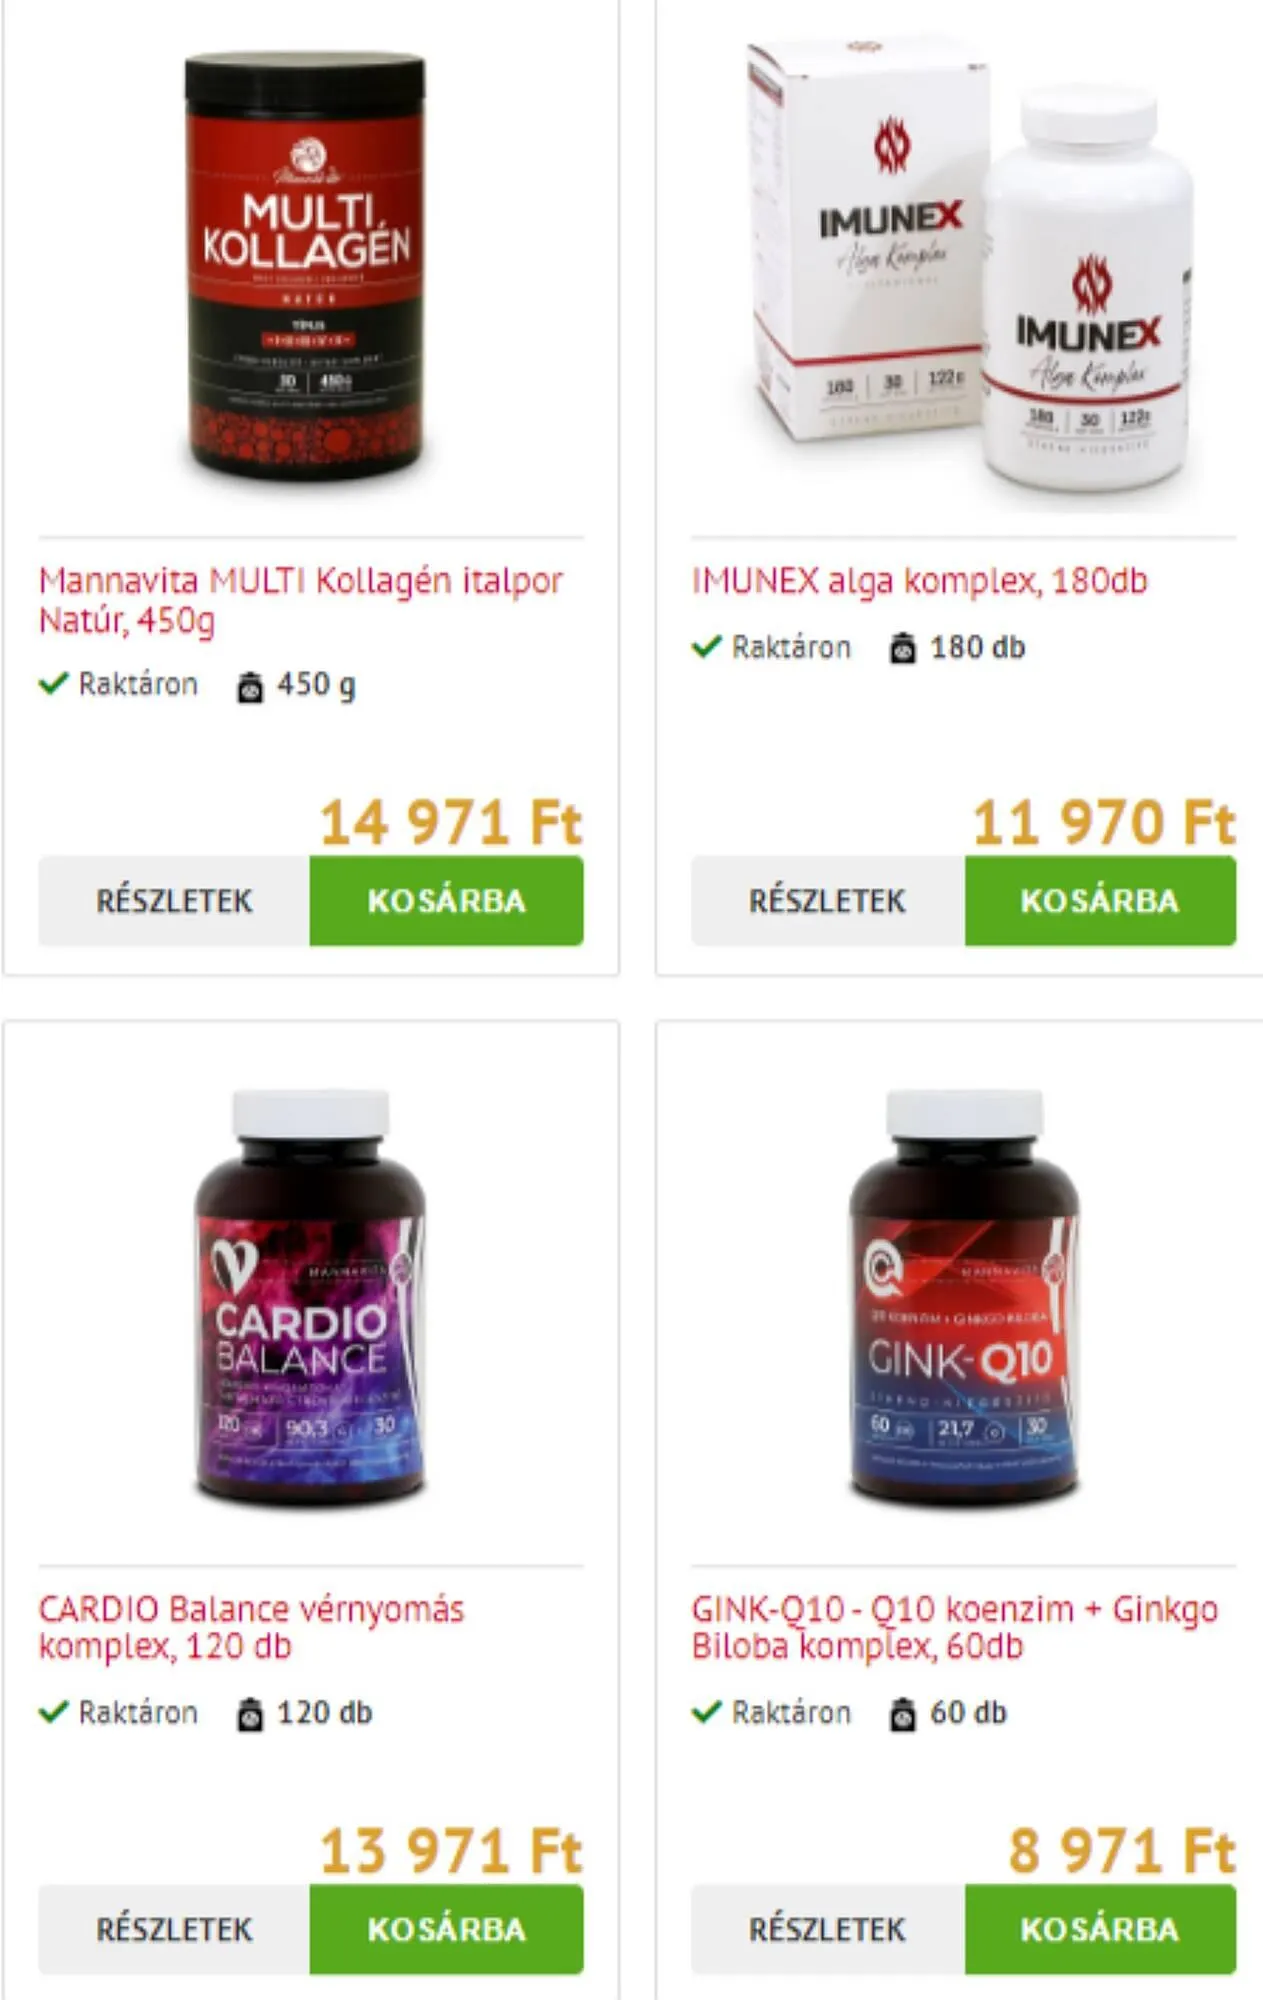
Task: Open the Multi Kollagén product image
Action: point(305,266)
